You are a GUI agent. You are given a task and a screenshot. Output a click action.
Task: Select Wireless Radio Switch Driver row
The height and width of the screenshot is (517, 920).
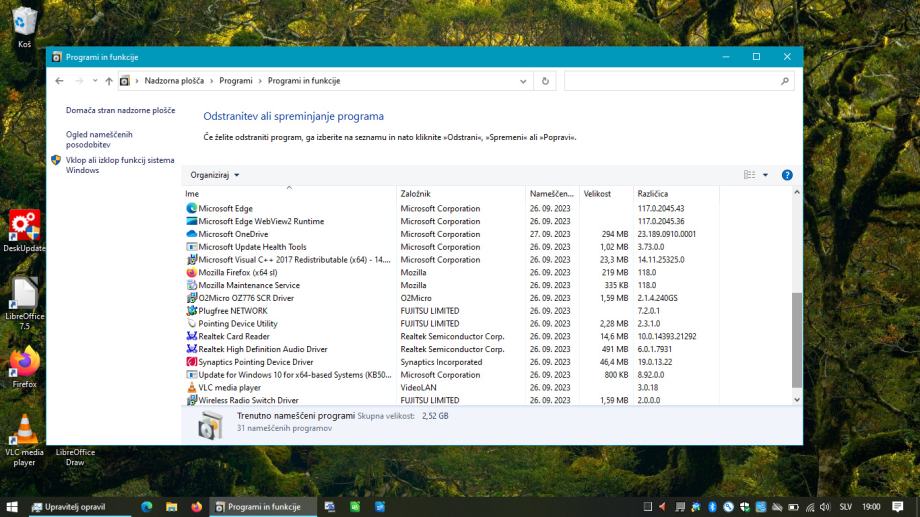(x=451, y=400)
